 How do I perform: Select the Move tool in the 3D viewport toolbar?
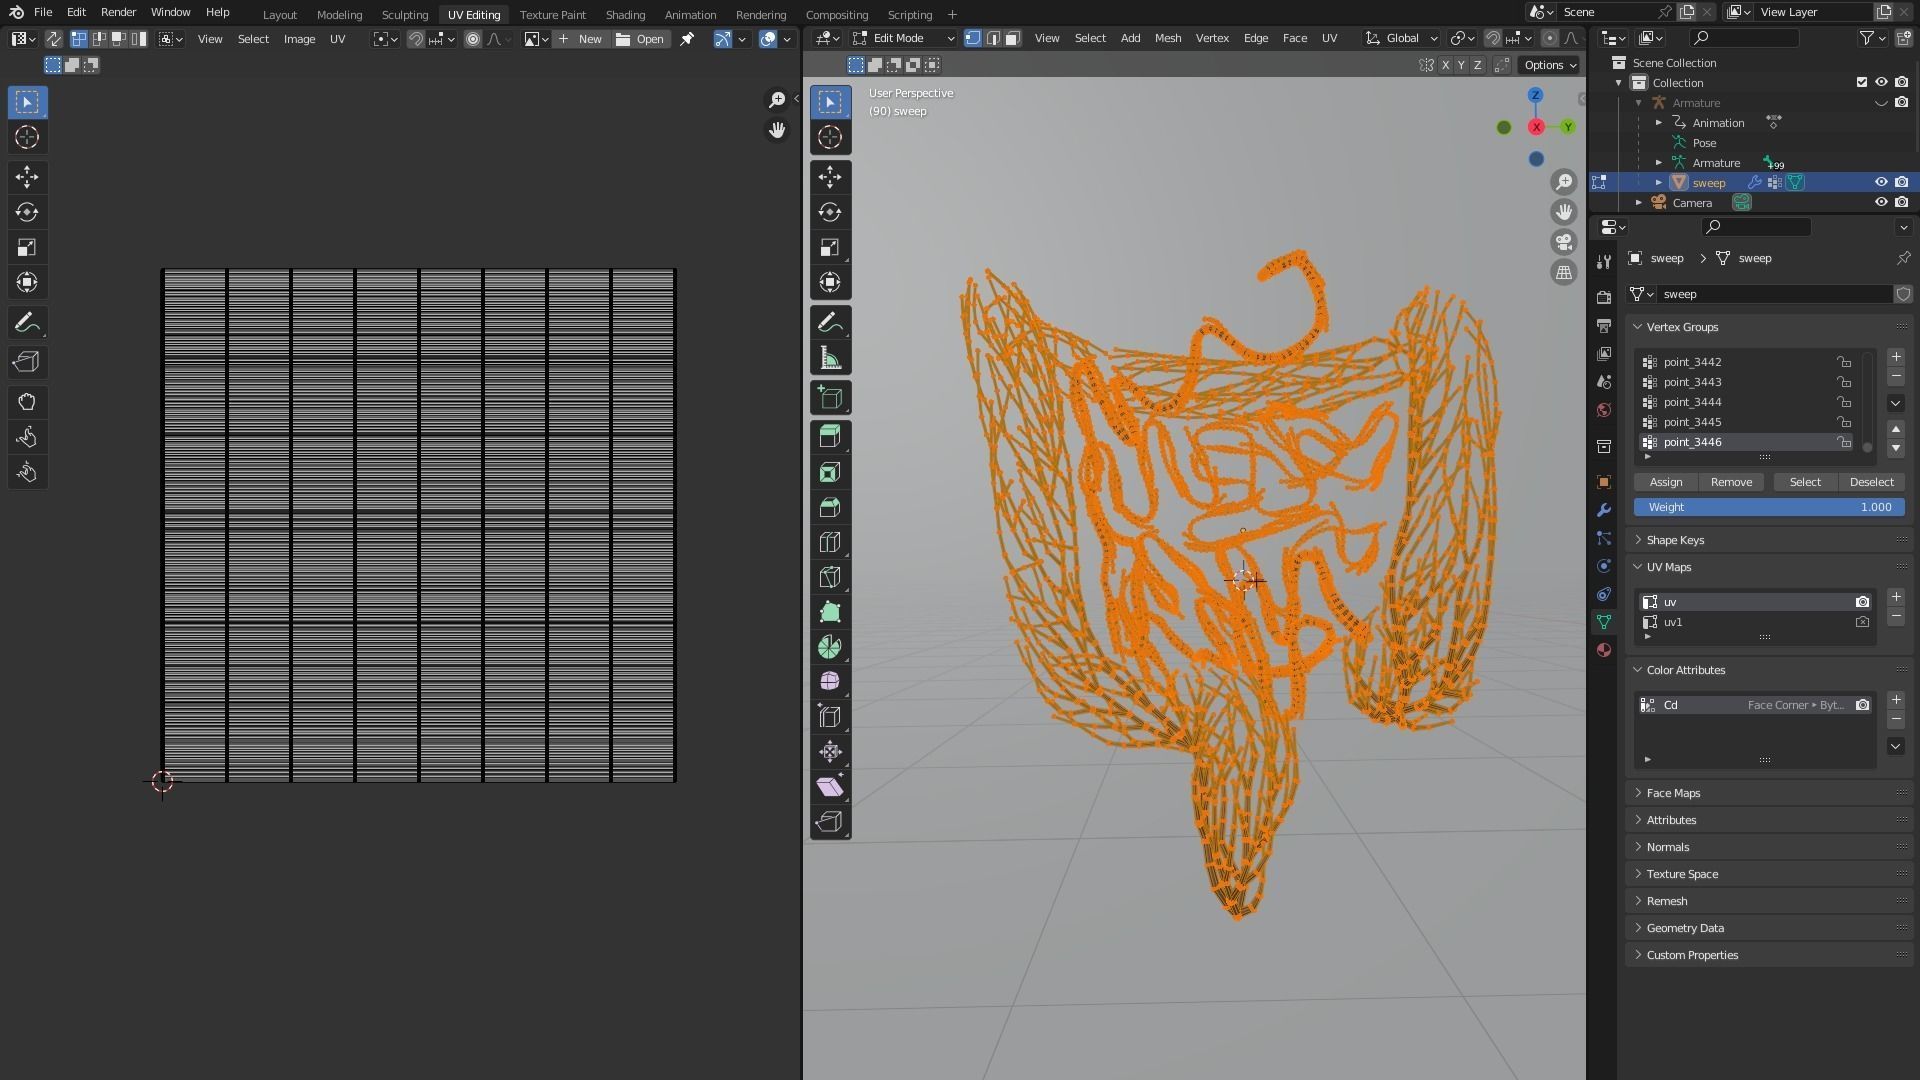pyautogui.click(x=829, y=178)
